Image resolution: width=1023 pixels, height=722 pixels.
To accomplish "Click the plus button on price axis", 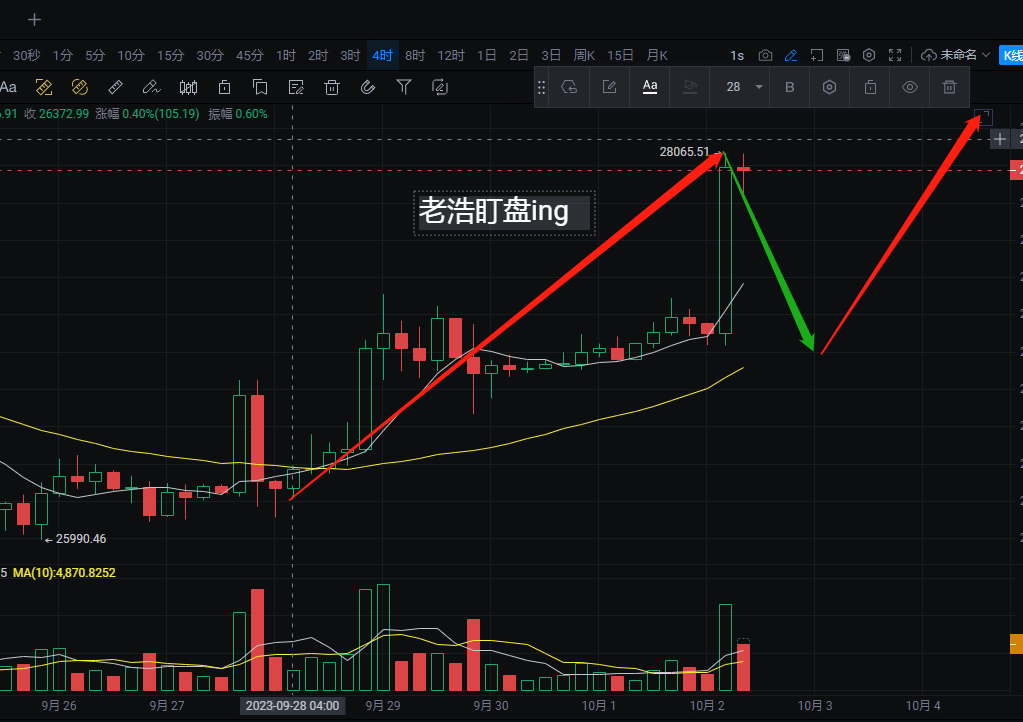I will [x=1000, y=139].
